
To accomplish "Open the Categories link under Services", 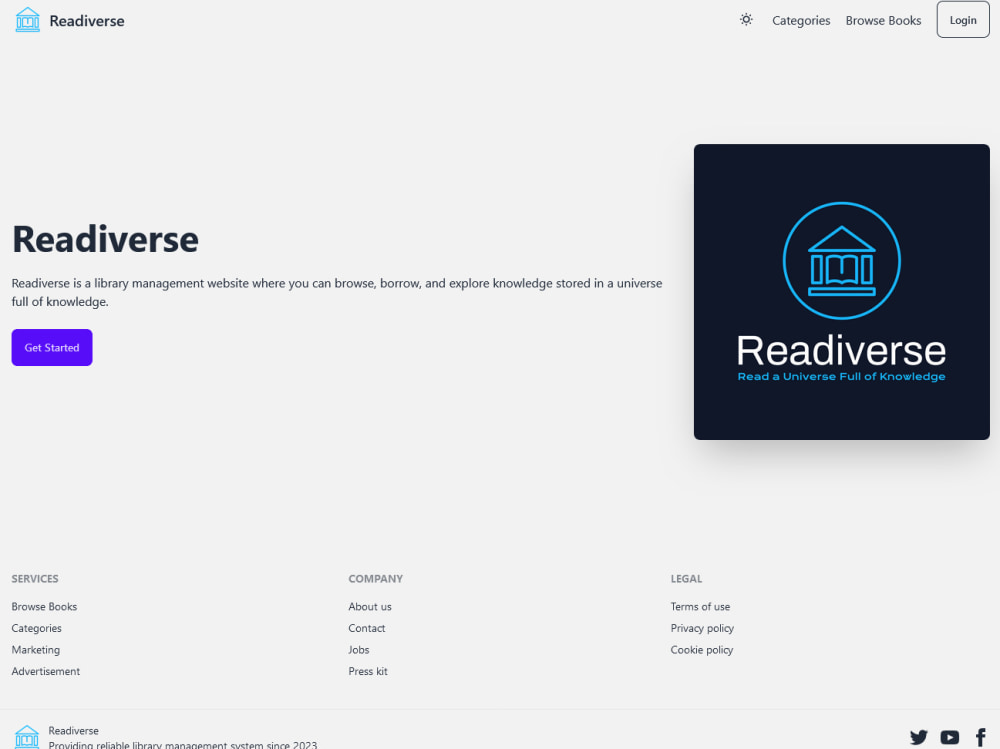I will (x=36, y=628).
